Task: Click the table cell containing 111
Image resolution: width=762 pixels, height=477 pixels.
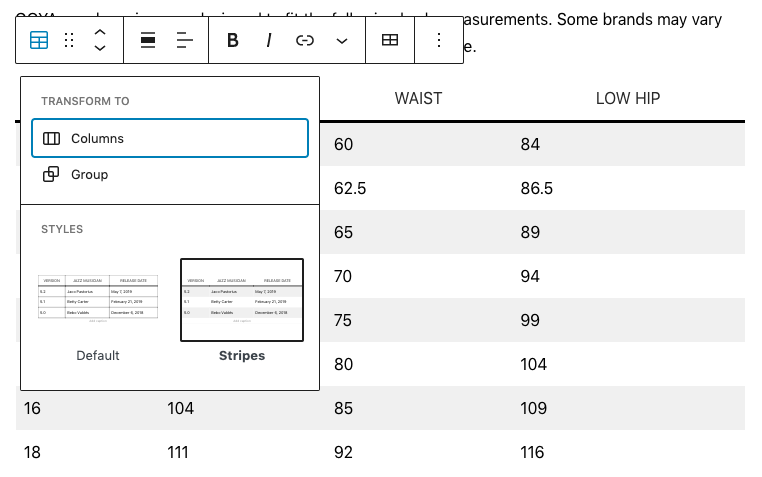Action: pos(180,452)
